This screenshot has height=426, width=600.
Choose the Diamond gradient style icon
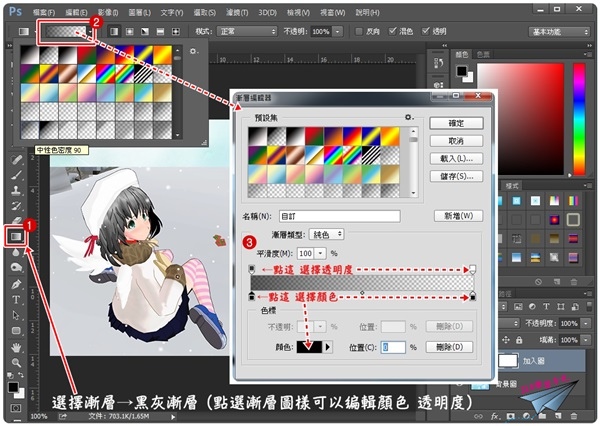click(176, 31)
